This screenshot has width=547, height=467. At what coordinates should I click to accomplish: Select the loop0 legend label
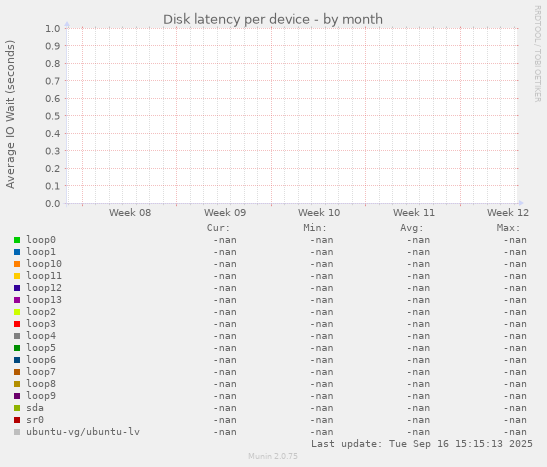(x=41, y=240)
